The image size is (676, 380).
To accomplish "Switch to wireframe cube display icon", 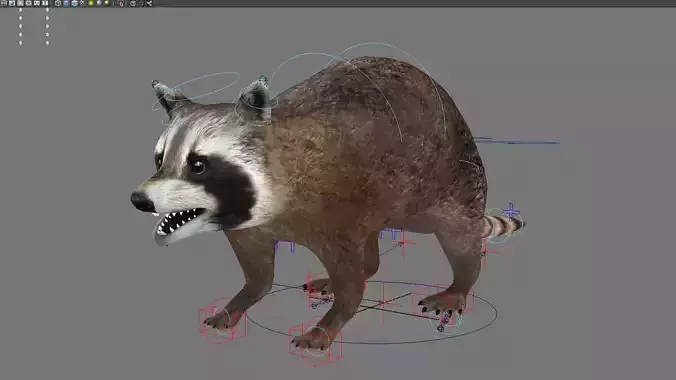I will coord(58,3).
